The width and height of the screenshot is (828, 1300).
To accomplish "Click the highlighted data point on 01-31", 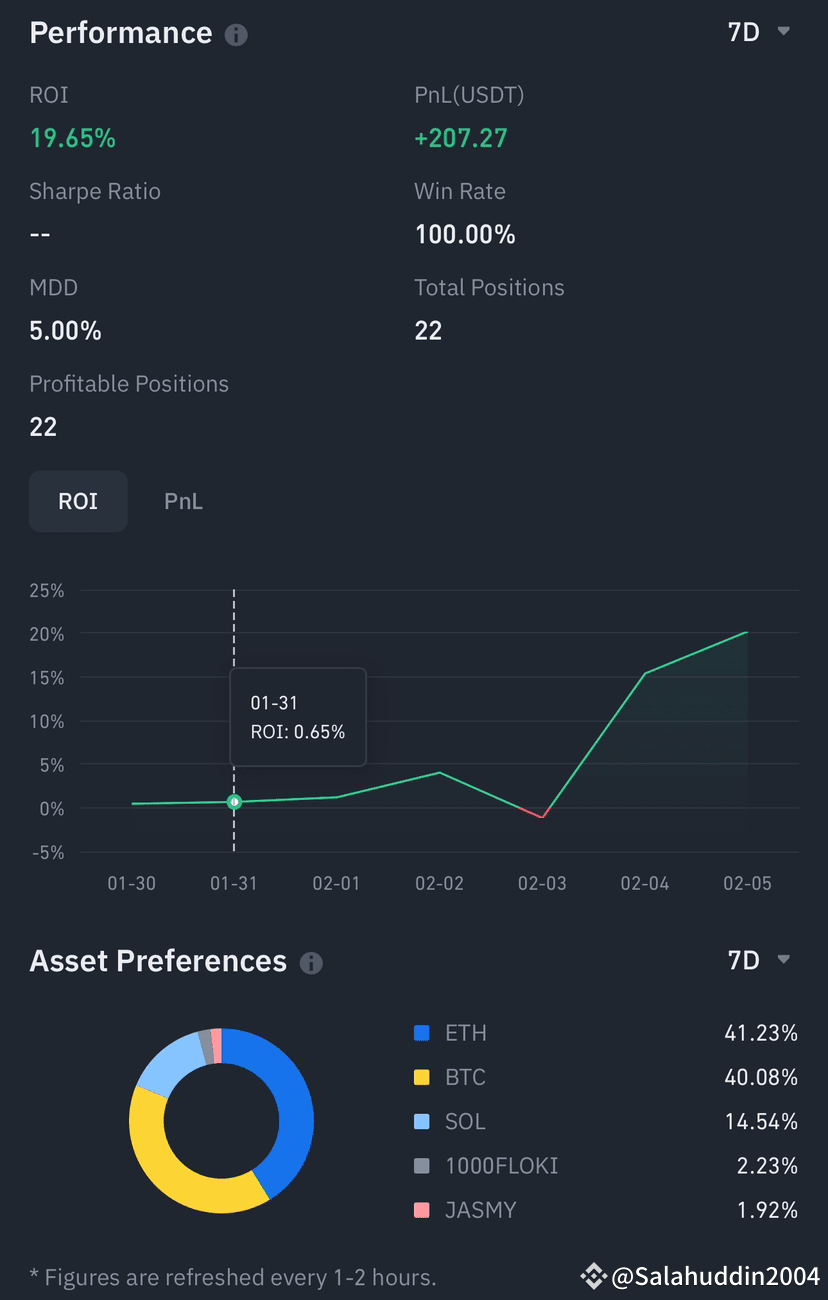I will 234,802.
